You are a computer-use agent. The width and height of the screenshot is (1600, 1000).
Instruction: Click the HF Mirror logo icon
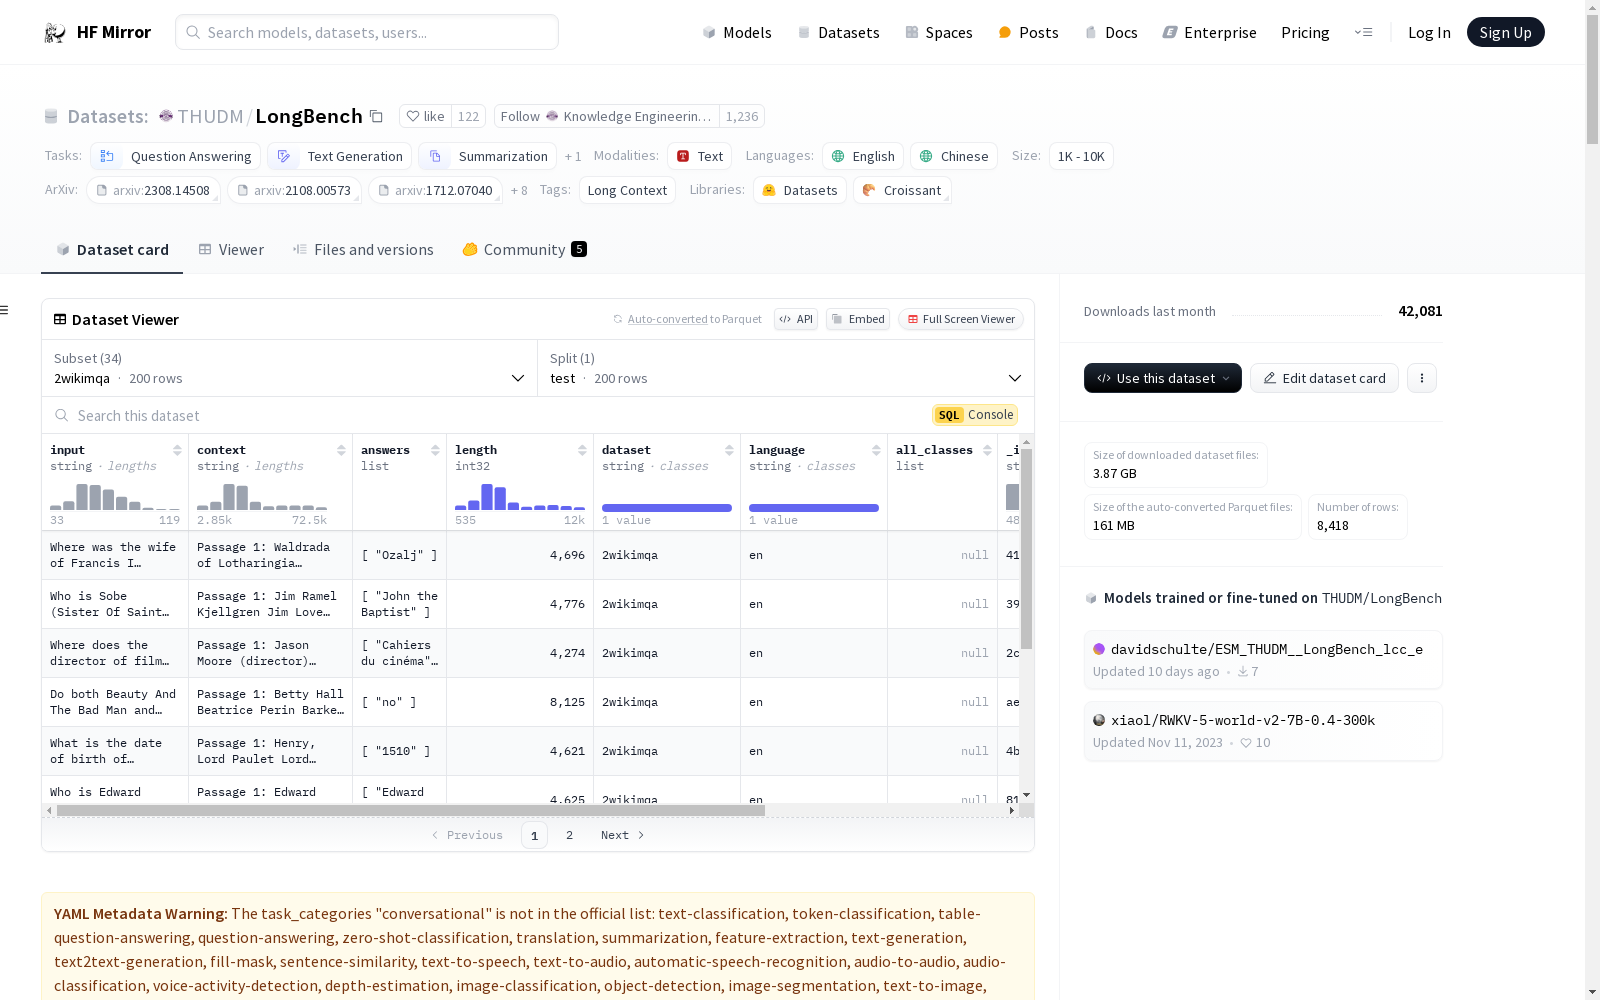click(x=55, y=32)
